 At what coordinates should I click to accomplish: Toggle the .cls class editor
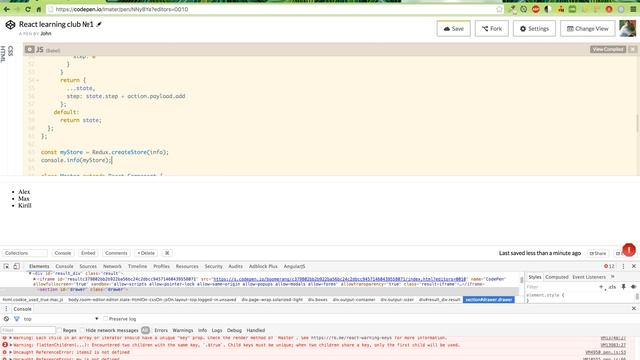pos(612,287)
